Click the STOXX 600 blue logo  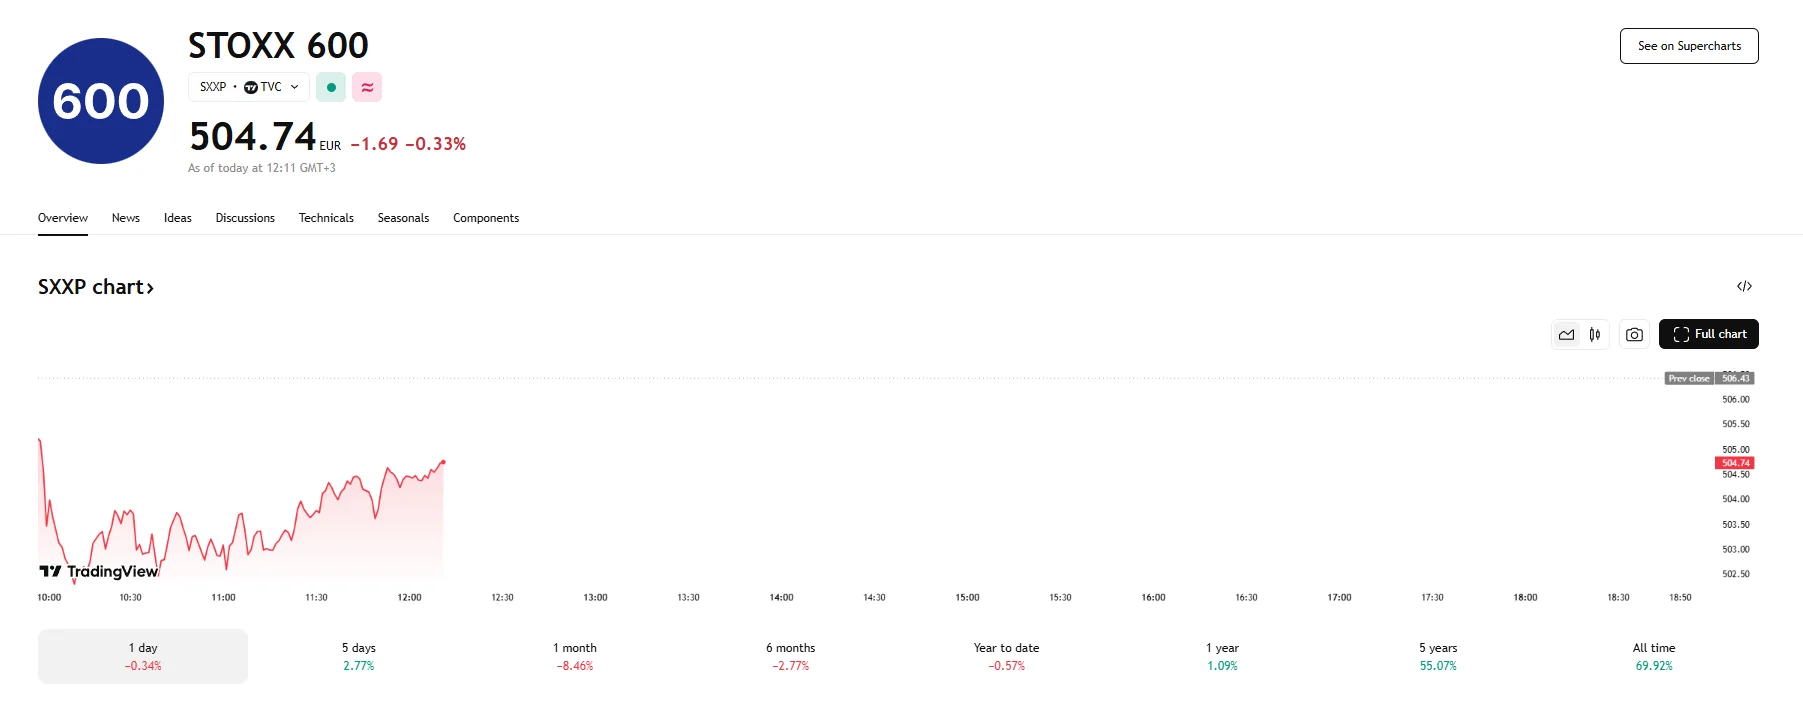coord(101,101)
